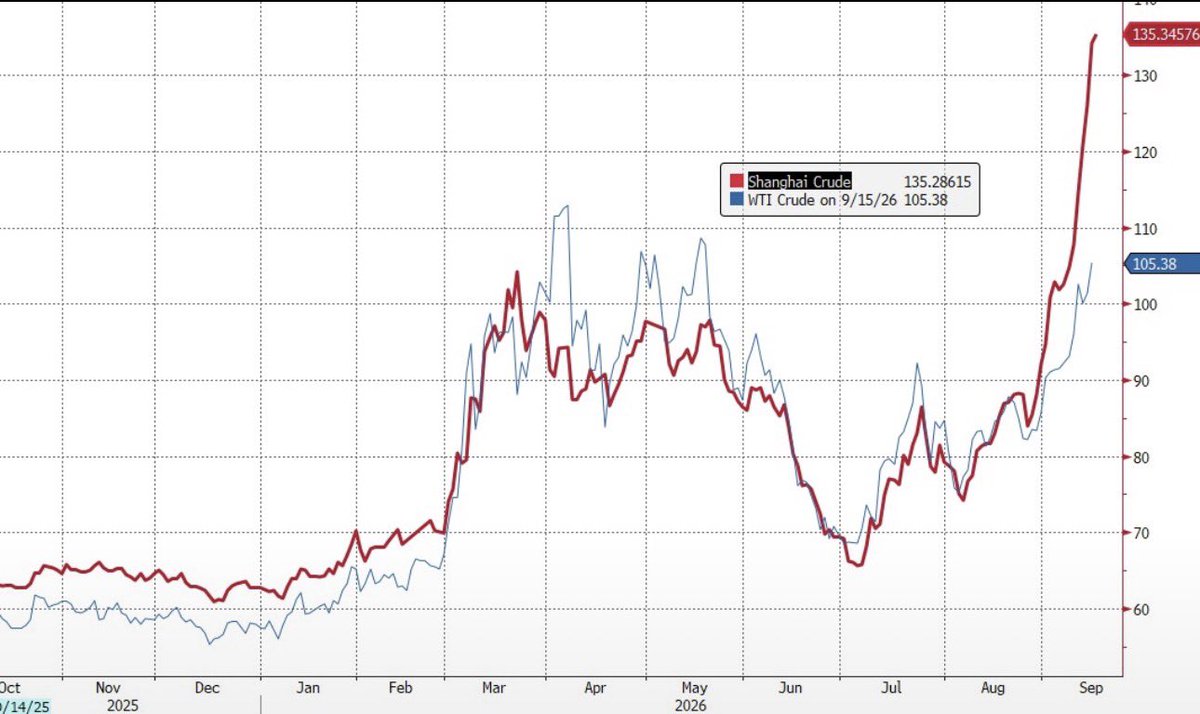This screenshot has height=714, width=1200.
Task: Click the Nov x-axis month label
Action: coord(109,688)
